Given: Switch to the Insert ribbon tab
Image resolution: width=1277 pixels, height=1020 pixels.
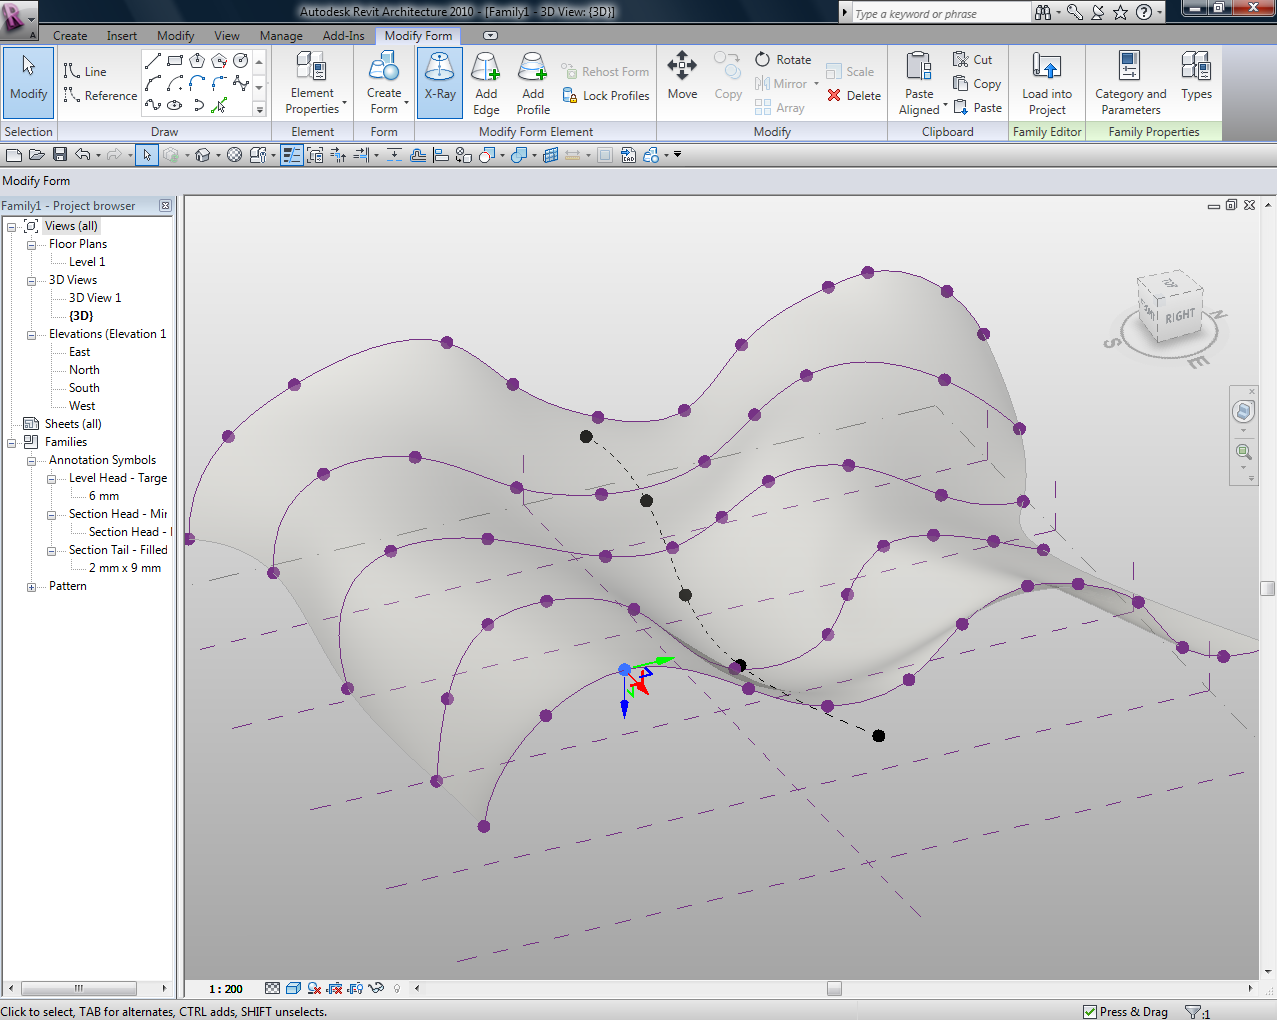Looking at the screenshot, I should click(122, 36).
